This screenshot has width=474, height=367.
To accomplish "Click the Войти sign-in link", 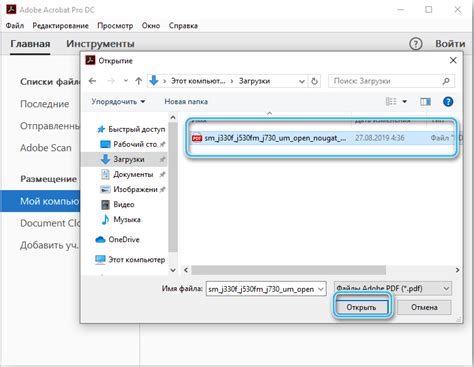I will [450, 44].
